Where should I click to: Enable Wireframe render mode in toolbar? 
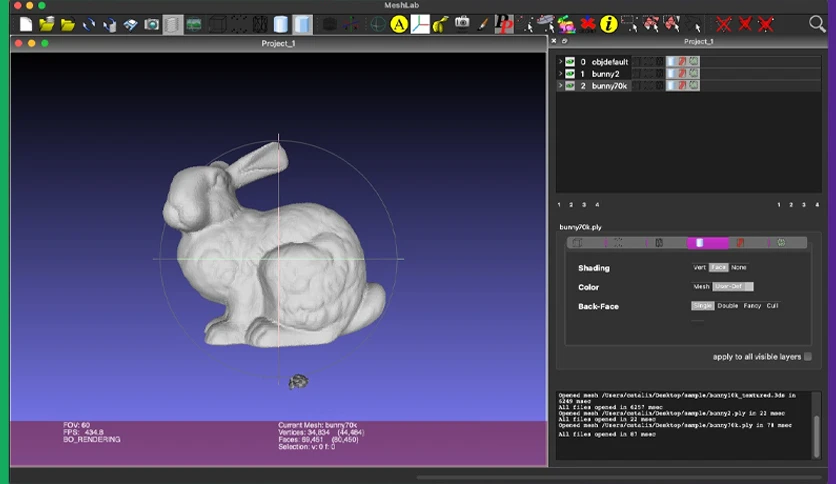tap(260, 25)
